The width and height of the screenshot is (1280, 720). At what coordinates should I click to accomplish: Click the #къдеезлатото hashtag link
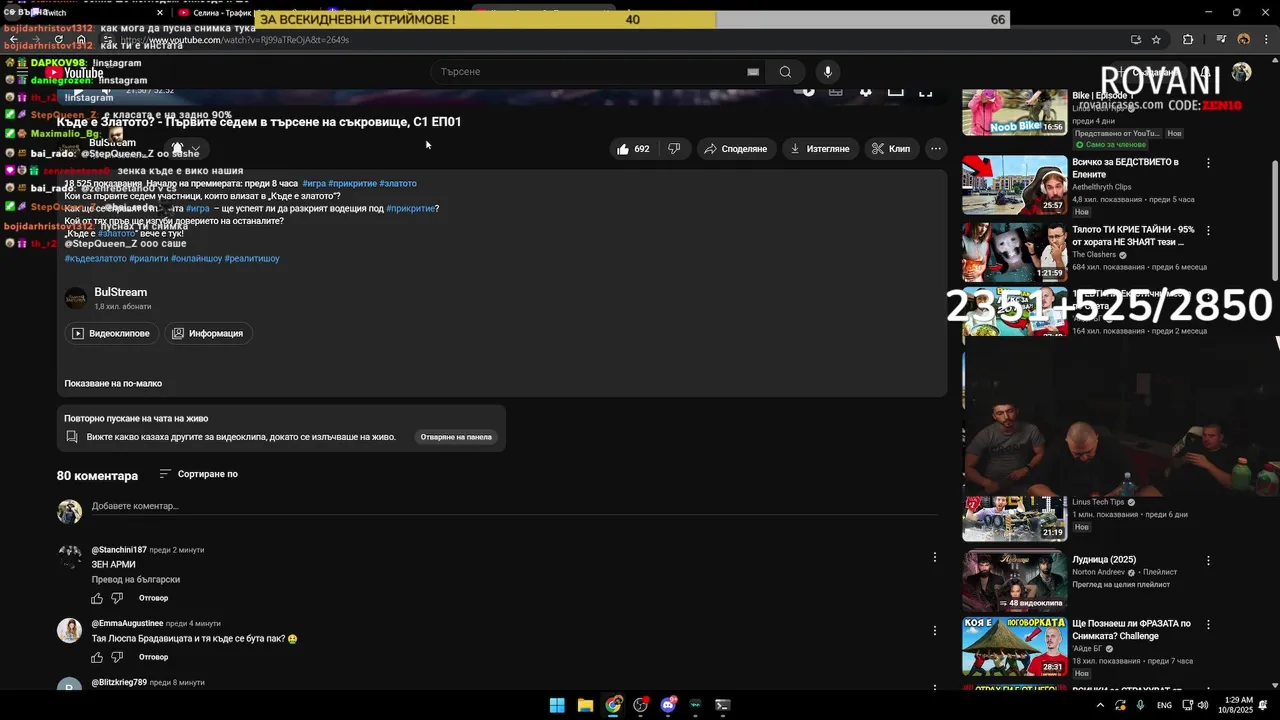[96, 259]
